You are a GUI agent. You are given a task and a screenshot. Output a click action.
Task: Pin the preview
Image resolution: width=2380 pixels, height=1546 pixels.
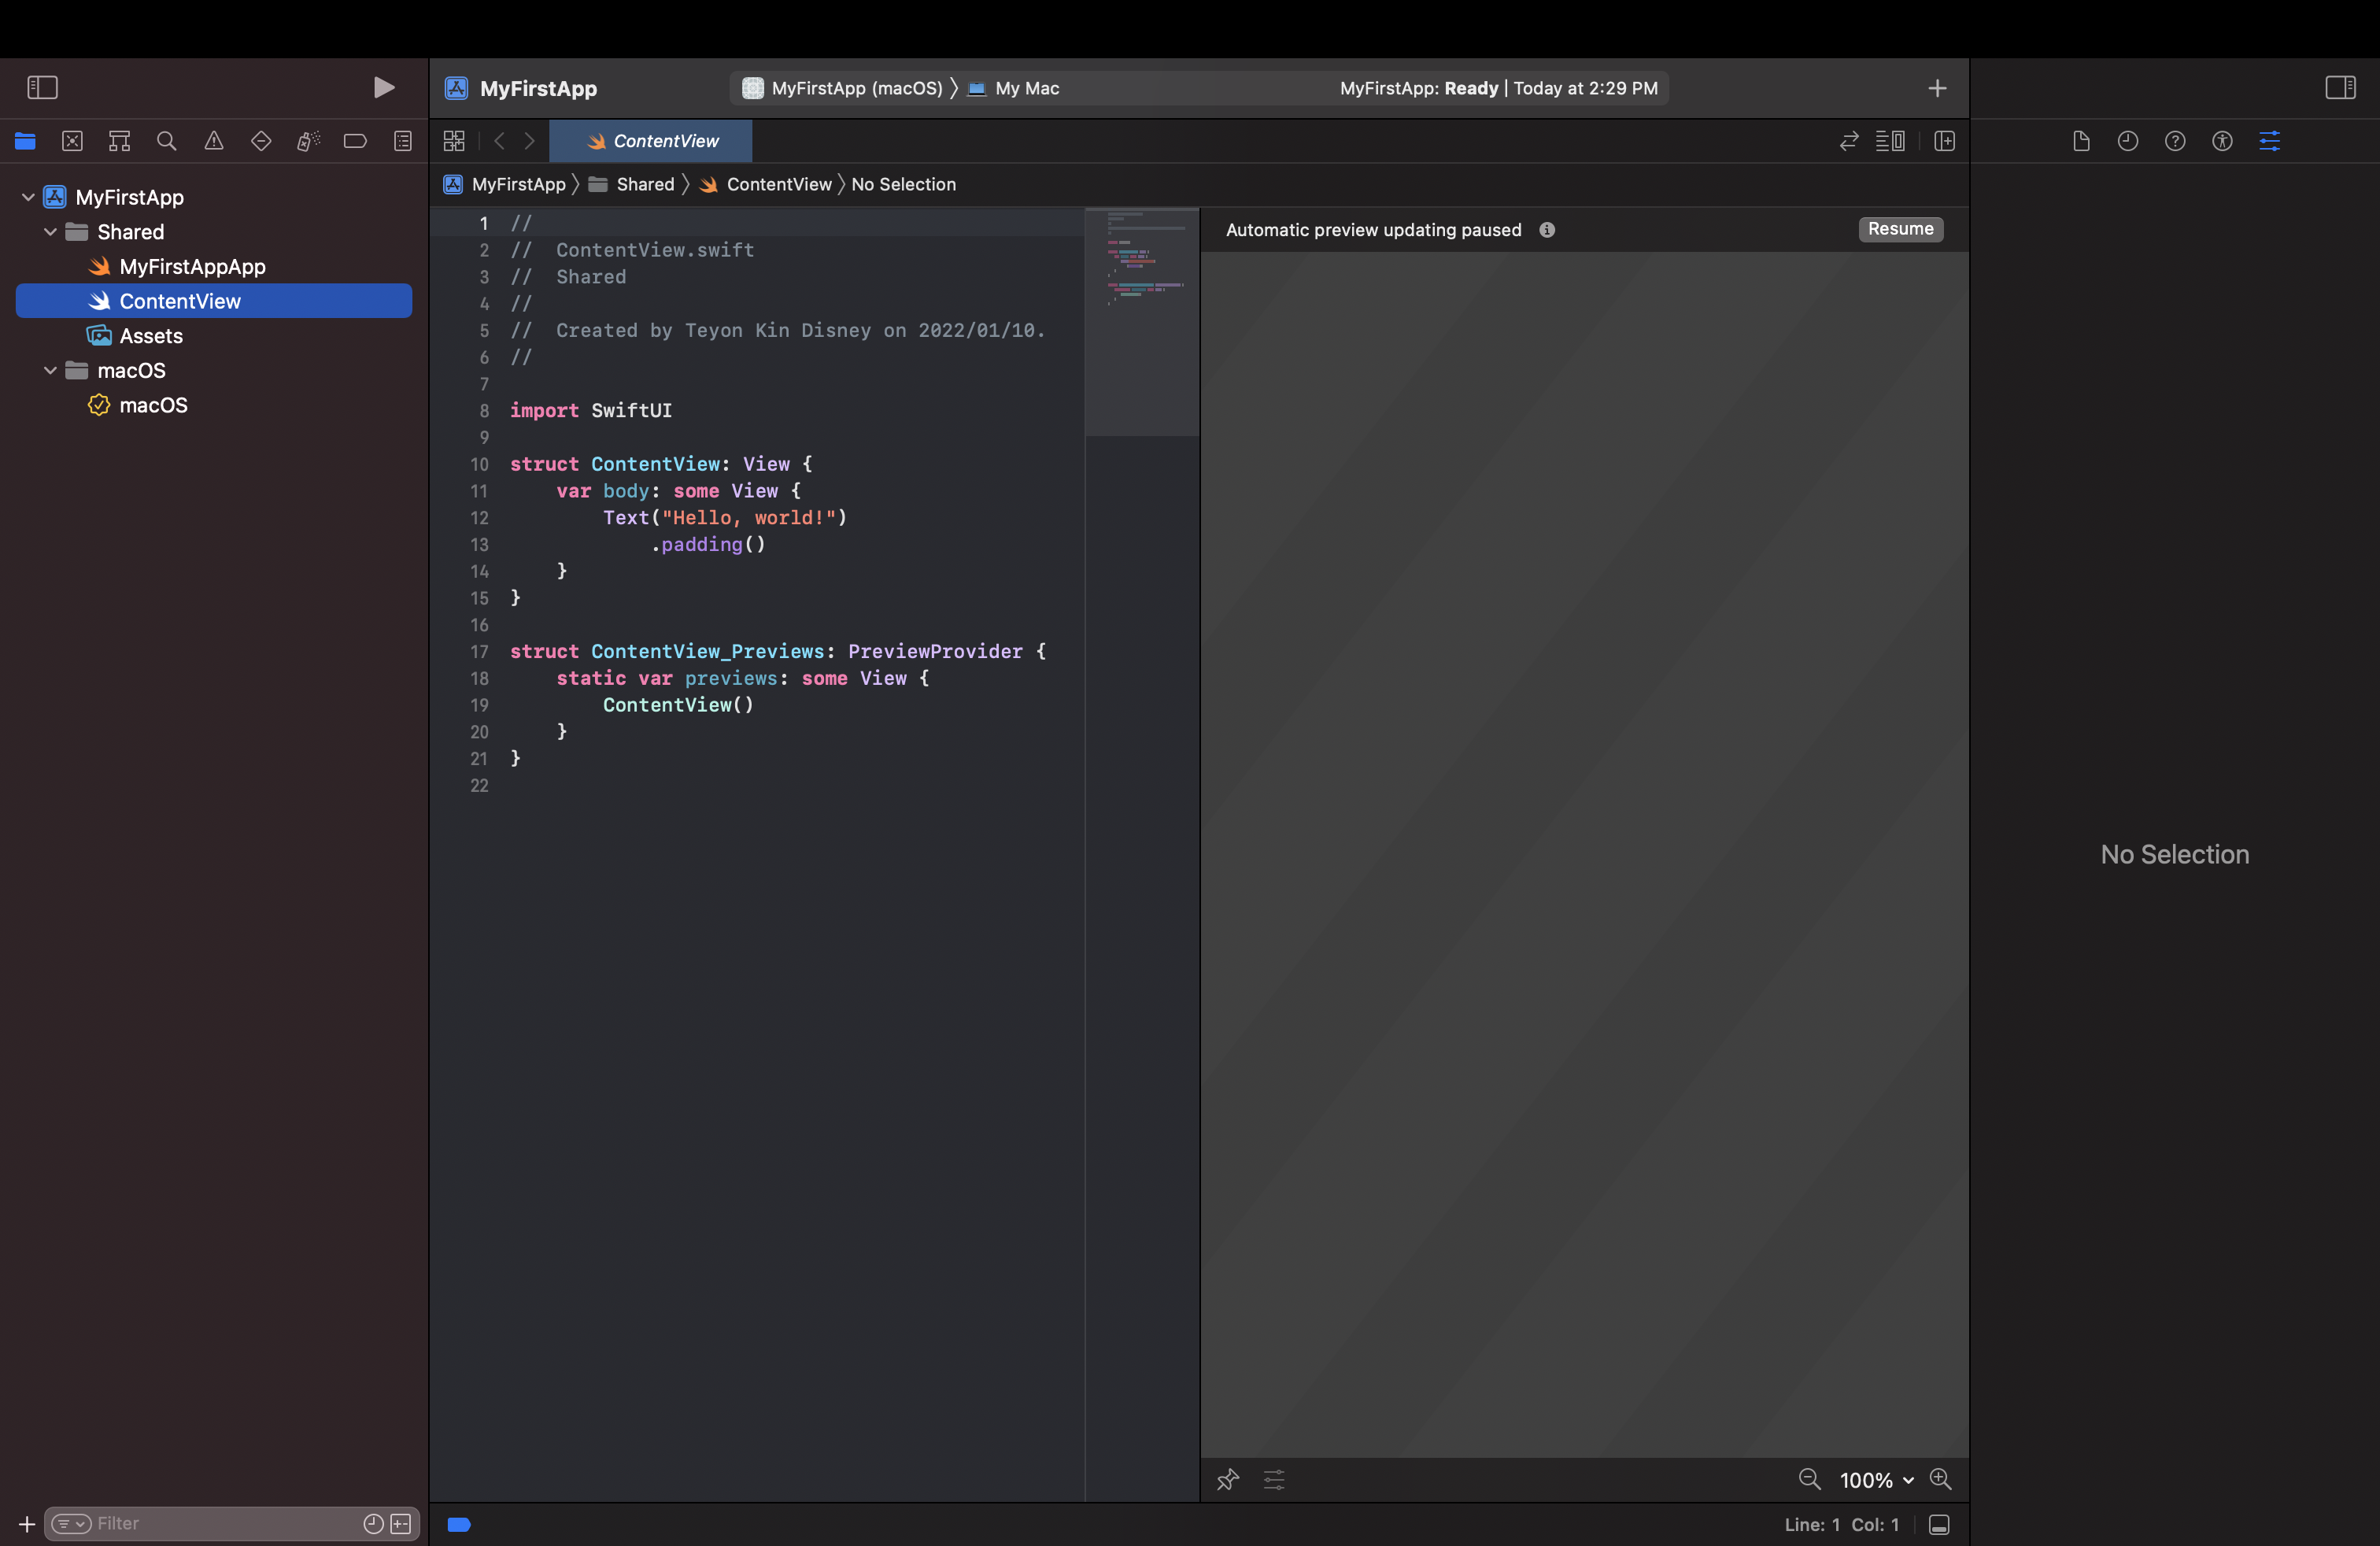pyautogui.click(x=1228, y=1479)
